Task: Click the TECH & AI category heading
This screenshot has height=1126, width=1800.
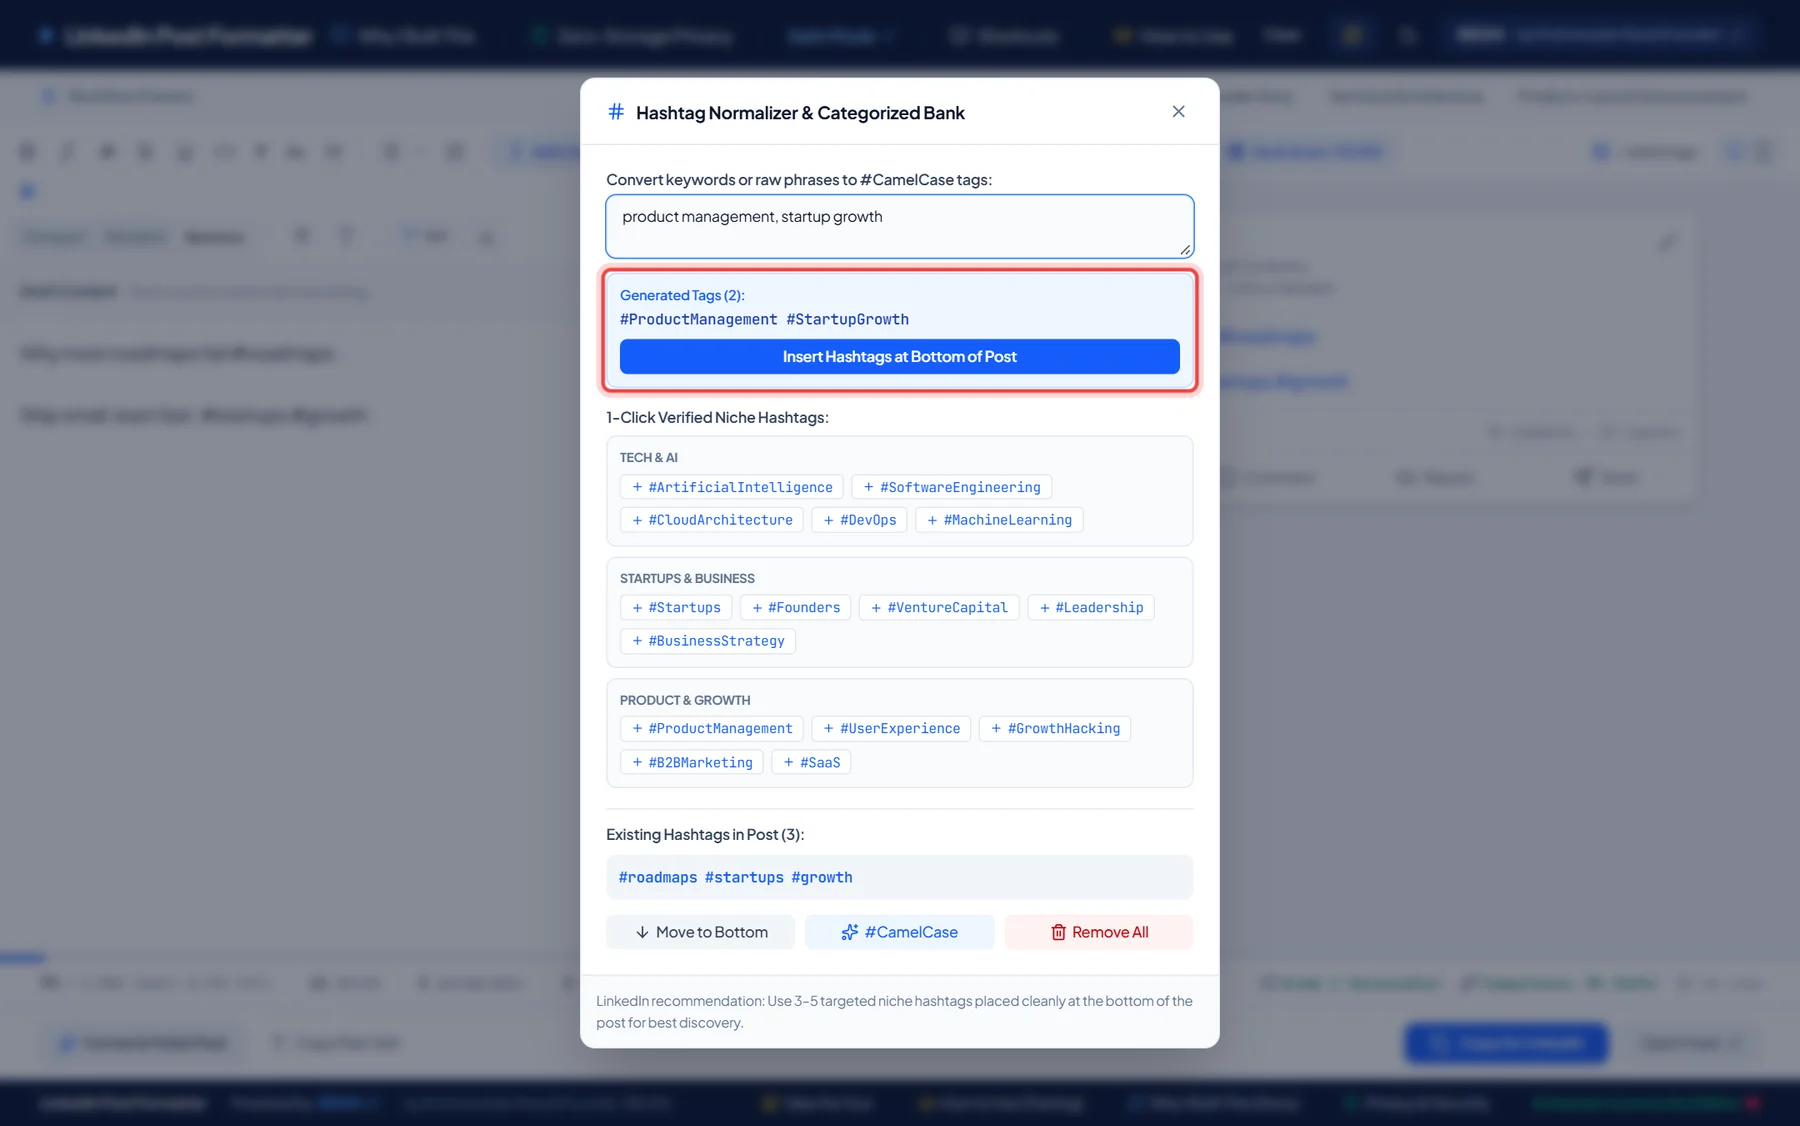Action: [648, 457]
